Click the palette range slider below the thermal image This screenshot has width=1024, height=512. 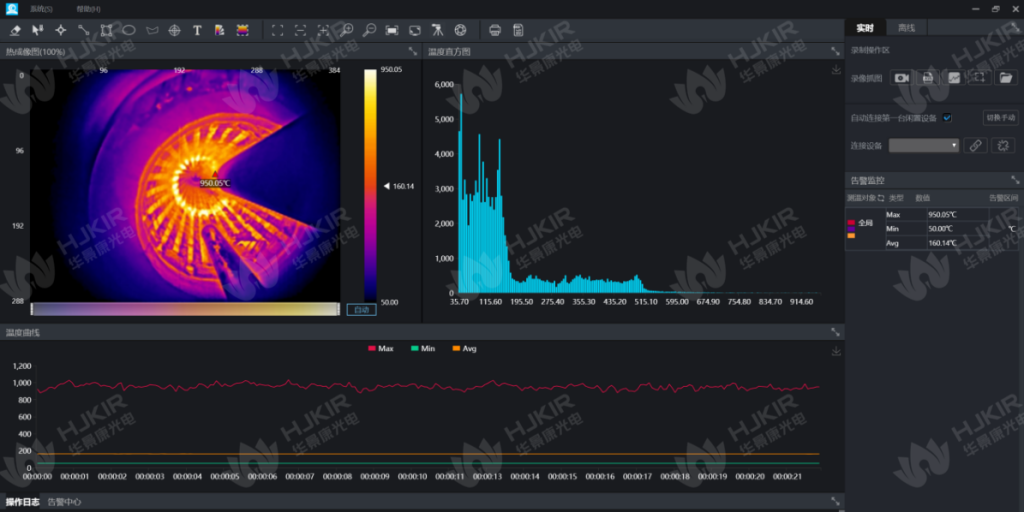(x=185, y=309)
